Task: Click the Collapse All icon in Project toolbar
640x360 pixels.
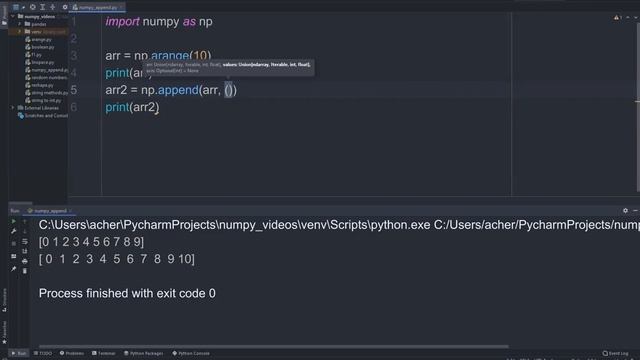Action: click(53, 7)
